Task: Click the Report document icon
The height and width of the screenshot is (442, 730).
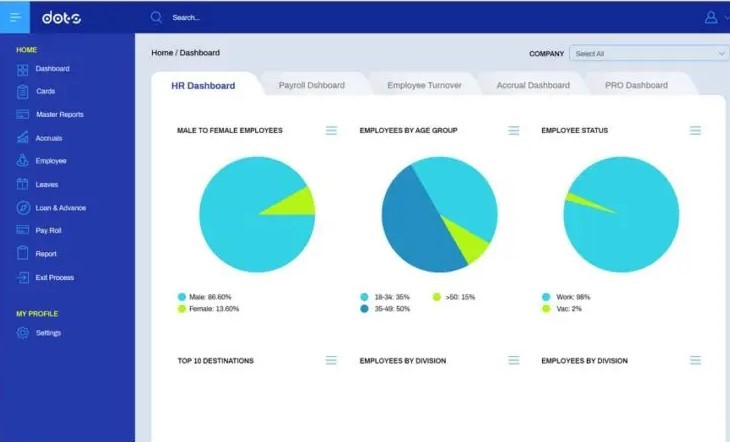Action: tap(22, 253)
